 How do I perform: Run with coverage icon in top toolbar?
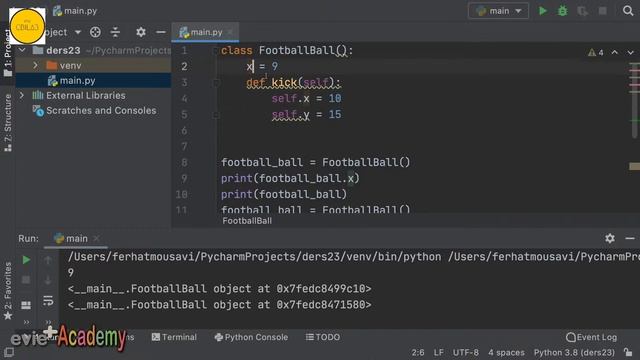(582, 11)
